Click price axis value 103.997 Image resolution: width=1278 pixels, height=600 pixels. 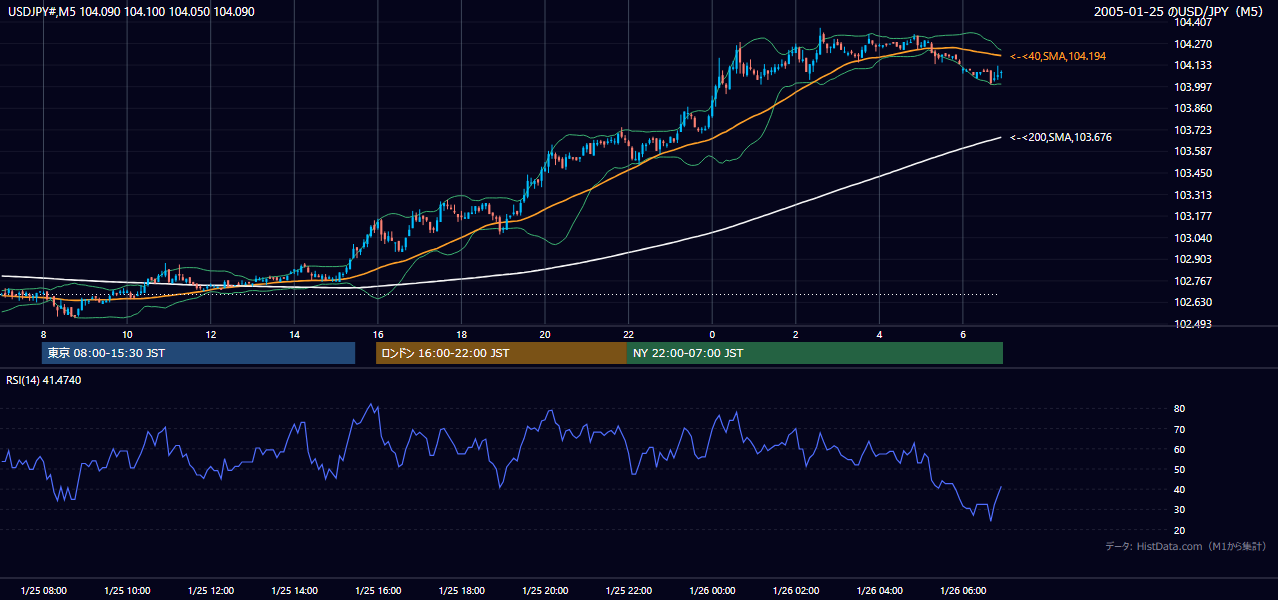click(1192, 87)
